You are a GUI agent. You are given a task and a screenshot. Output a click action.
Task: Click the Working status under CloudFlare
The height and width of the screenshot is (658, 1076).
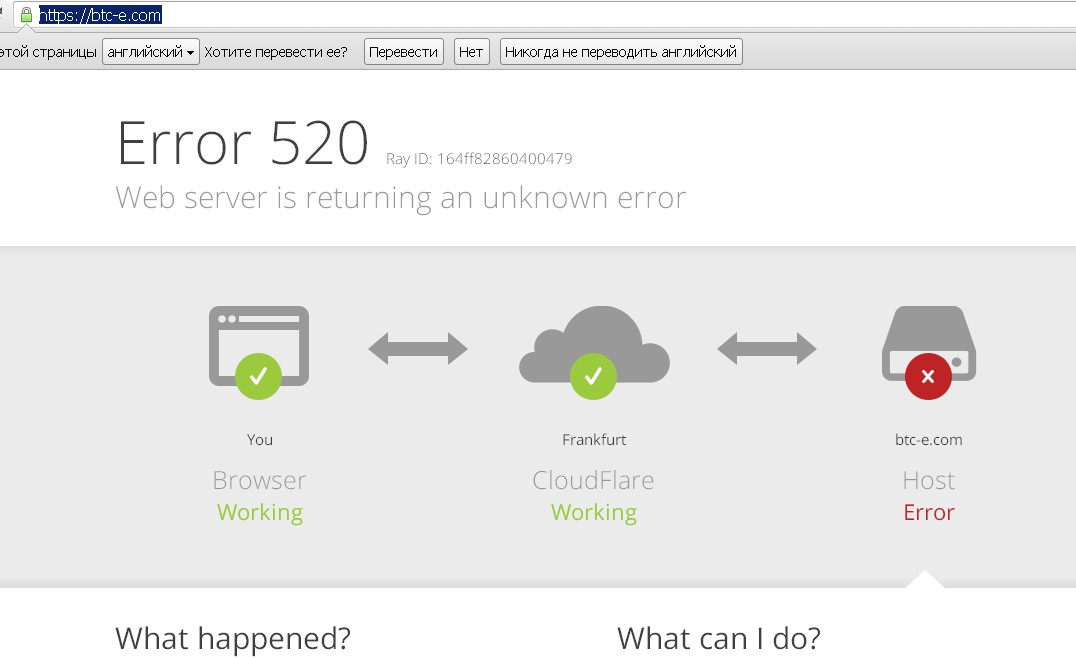coord(593,512)
